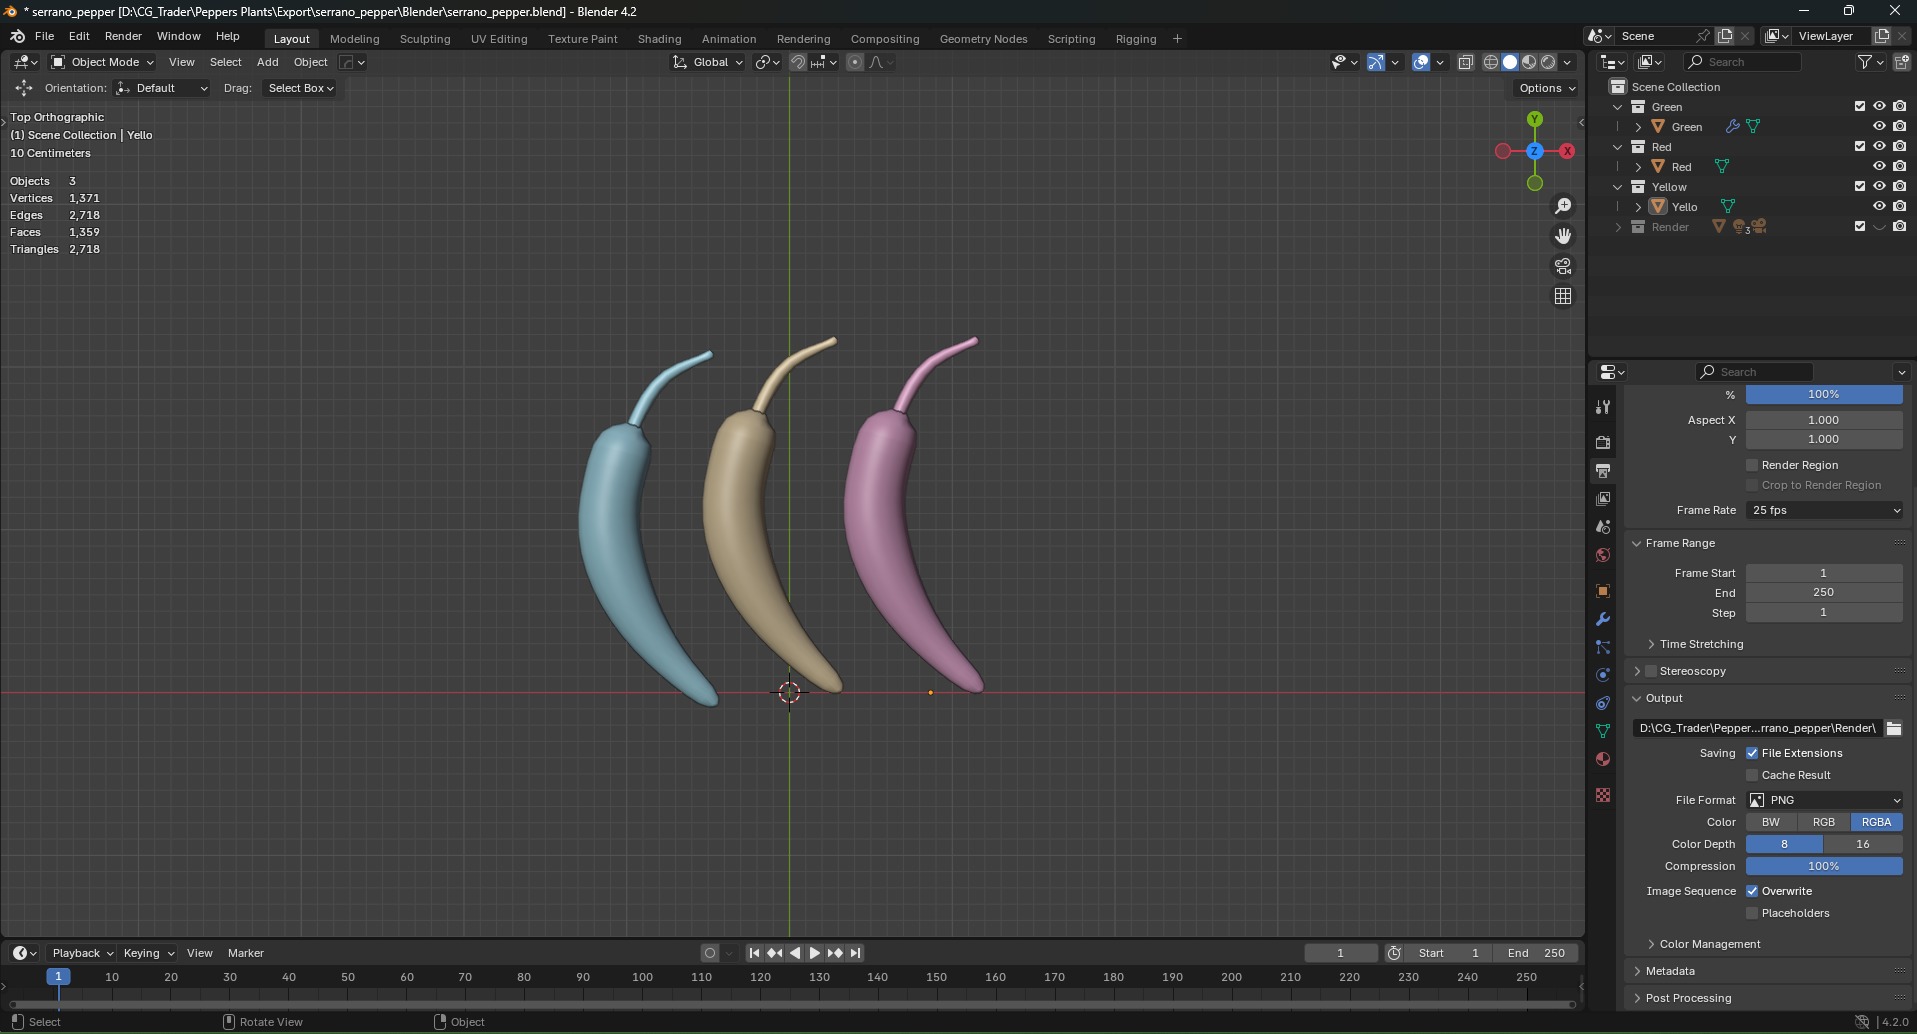
Task: Open the Frame Rate dropdown
Action: pyautogui.click(x=1824, y=510)
